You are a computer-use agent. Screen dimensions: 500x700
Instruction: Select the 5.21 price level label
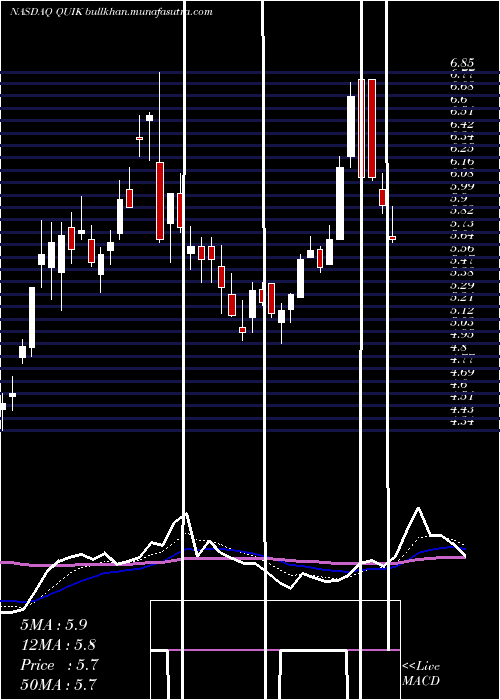pos(462,298)
